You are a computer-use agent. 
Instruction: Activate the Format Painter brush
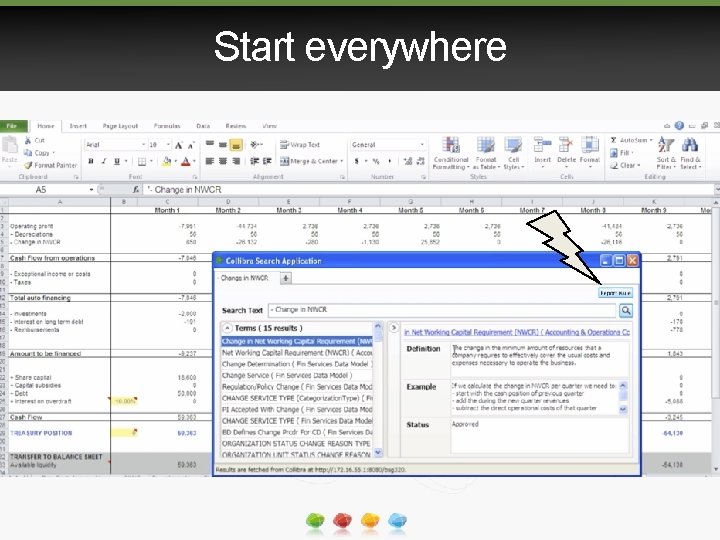click(x=28, y=165)
